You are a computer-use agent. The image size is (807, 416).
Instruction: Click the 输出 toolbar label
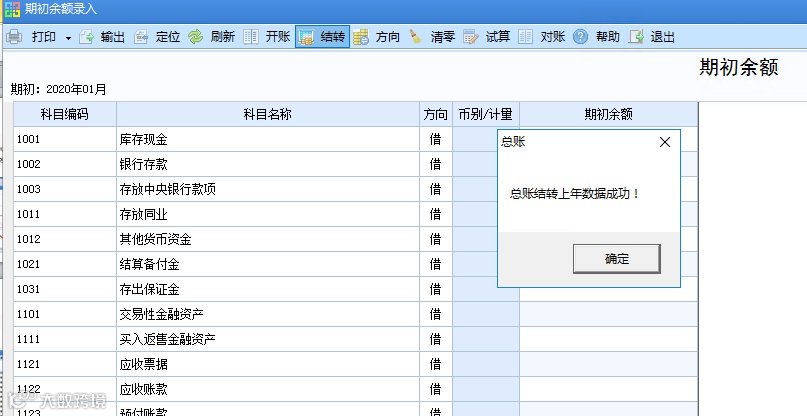pyautogui.click(x=113, y=37)
